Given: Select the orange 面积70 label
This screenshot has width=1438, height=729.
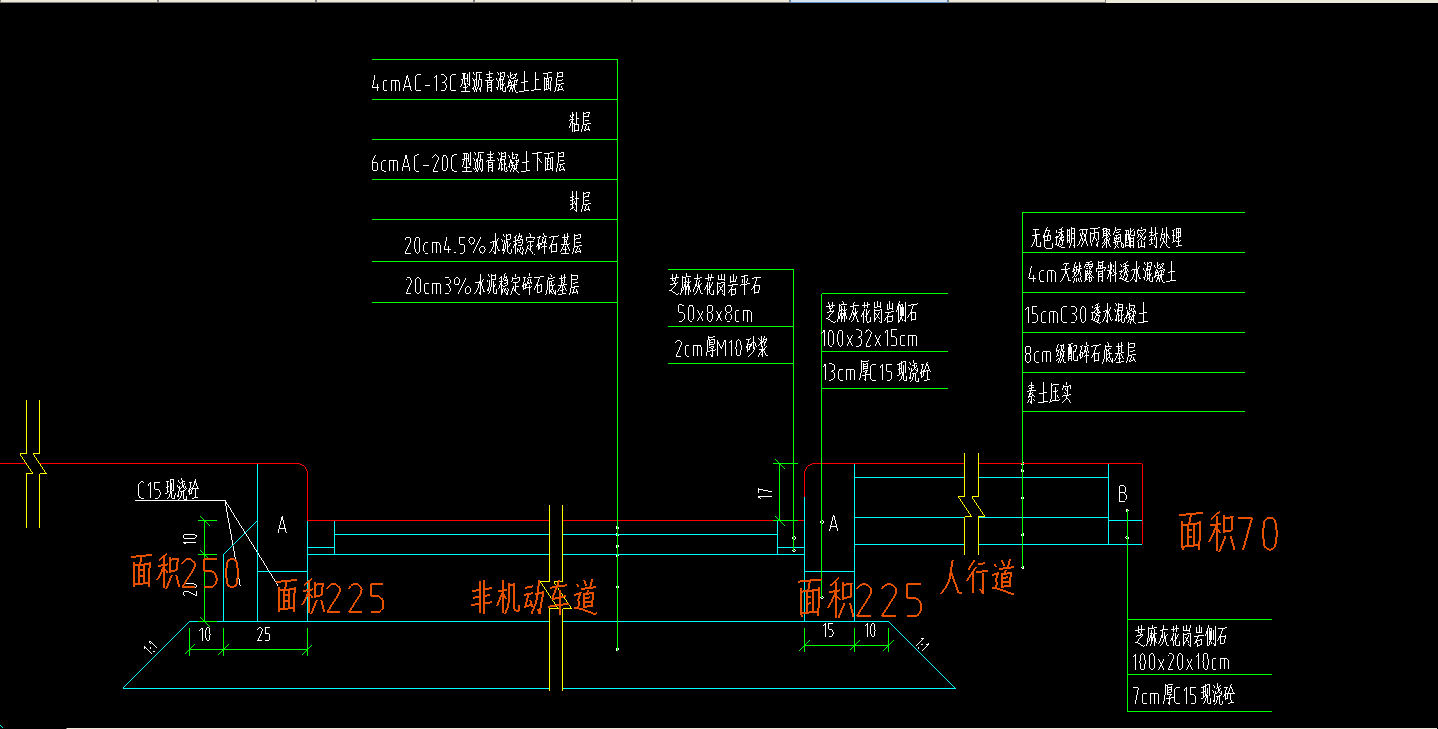Looking at the screenshot, I should click(1229, 533).
